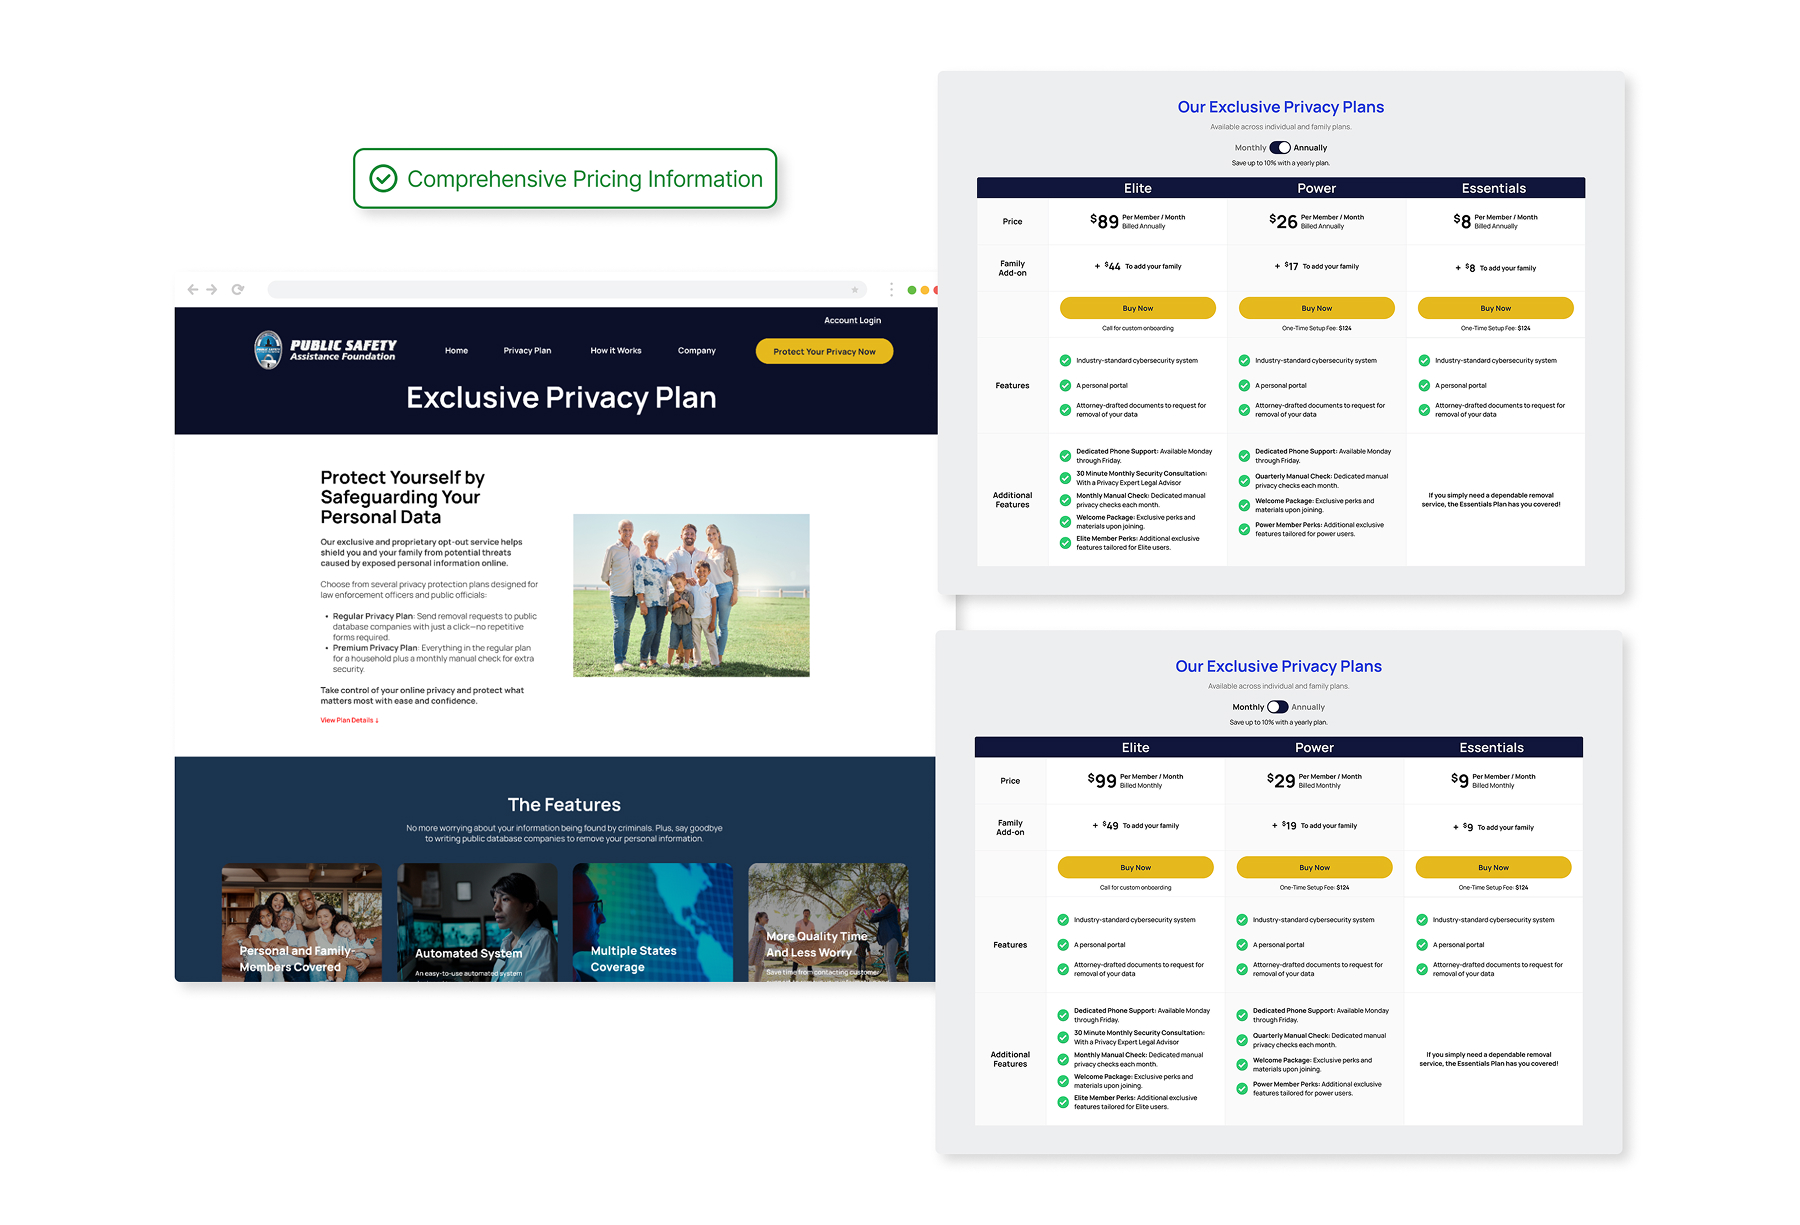Open the Home menu item
The height and width of the screenshot is (1225, 1800).
[456, 351]
